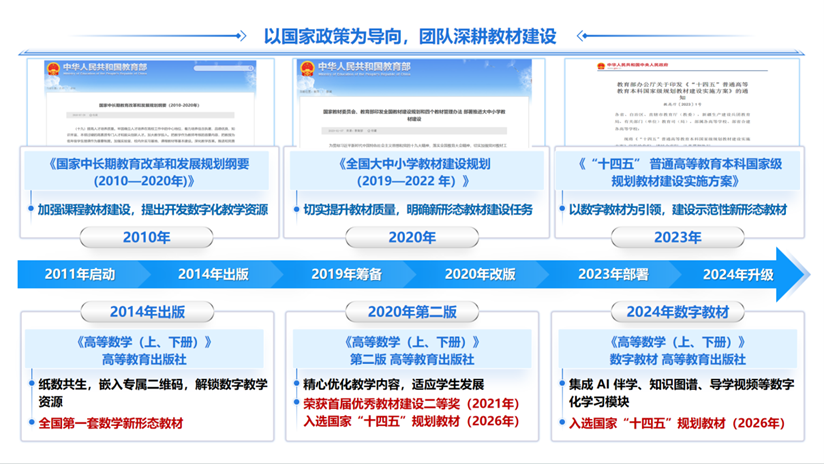Click the slide title 以国家政策为导向
Image resolution: width=824 pixels, height=464 pixels.
(x=333, y=36)
